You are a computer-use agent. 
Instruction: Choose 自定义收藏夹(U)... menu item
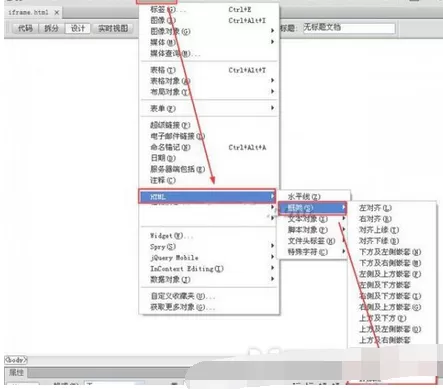(209, 296)
